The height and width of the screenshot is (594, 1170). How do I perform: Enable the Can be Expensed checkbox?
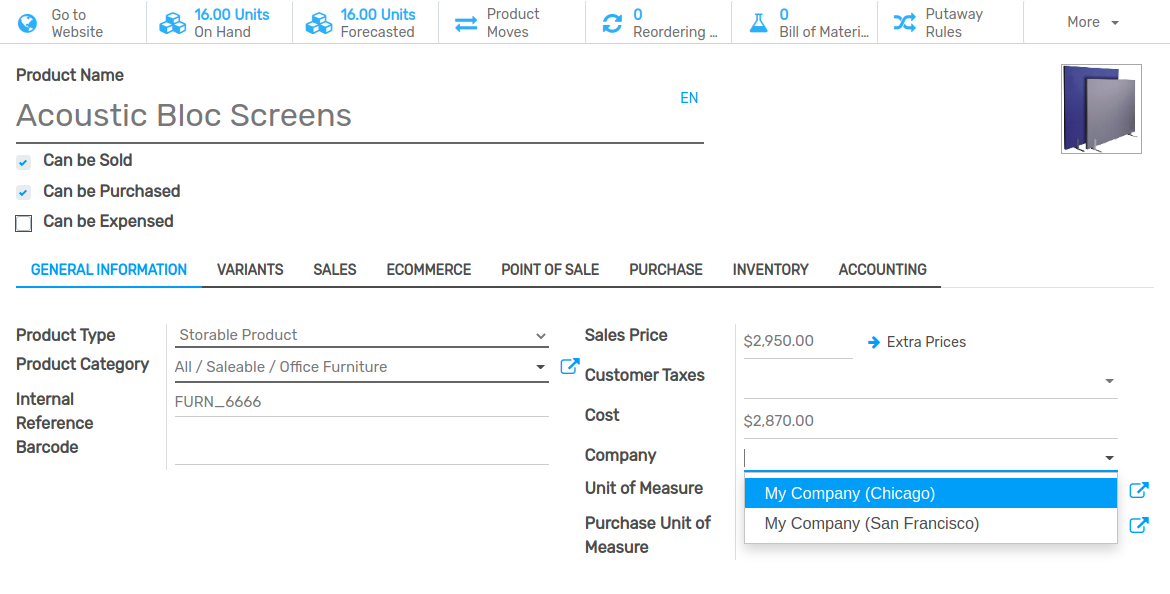tap(23, 222)
